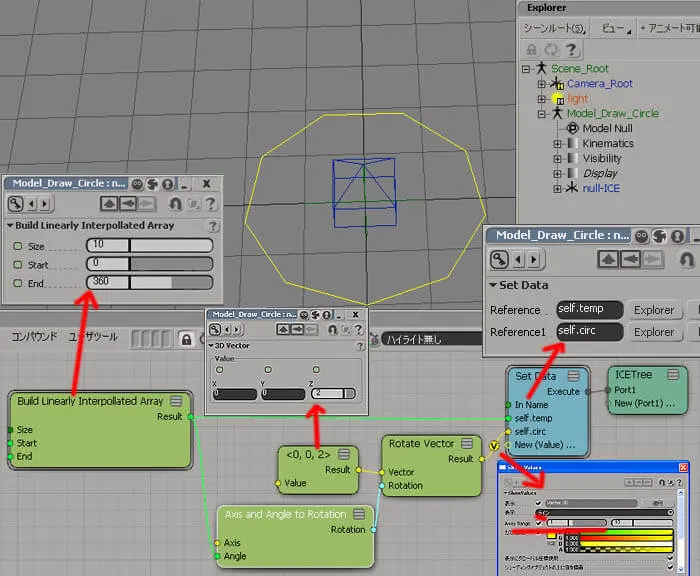The image size is (700, 576).
Task: Toggle the End animation checkbox
Action: [18, 283]
